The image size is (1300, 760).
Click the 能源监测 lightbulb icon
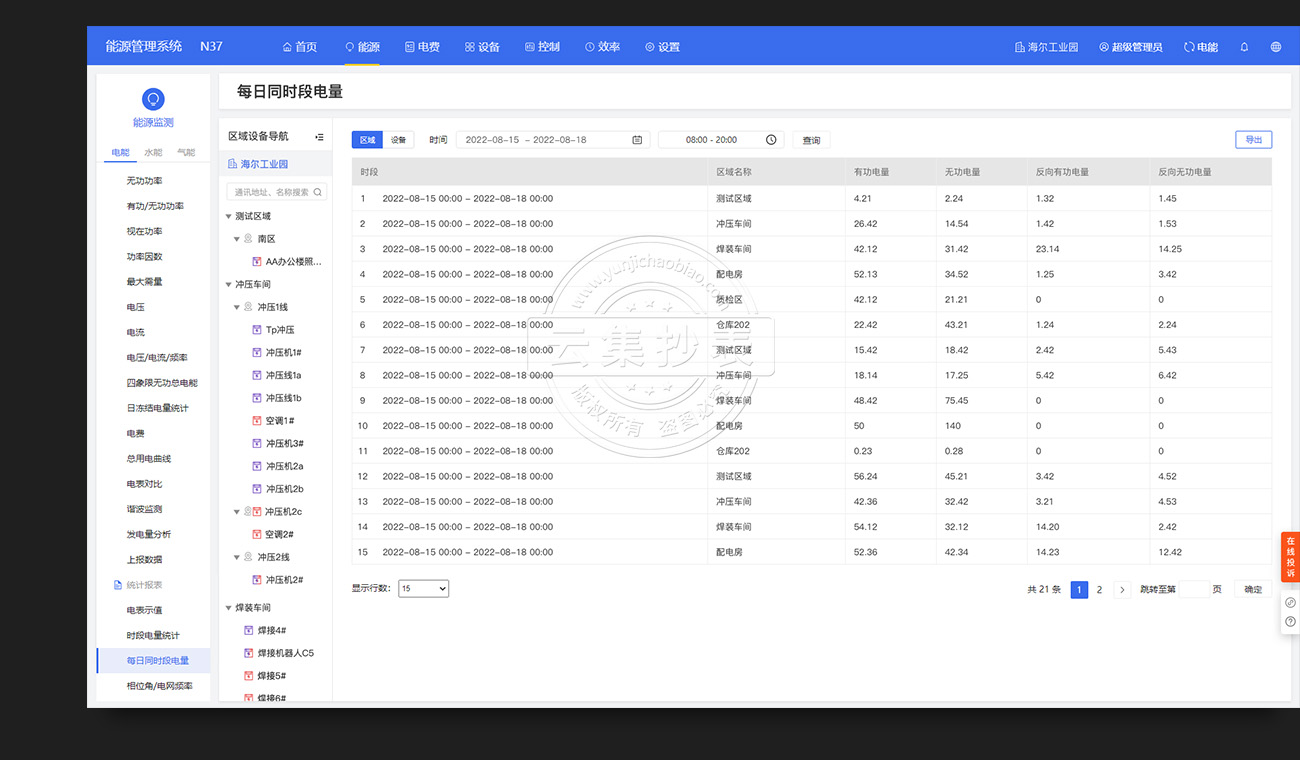tap(153, 99)
